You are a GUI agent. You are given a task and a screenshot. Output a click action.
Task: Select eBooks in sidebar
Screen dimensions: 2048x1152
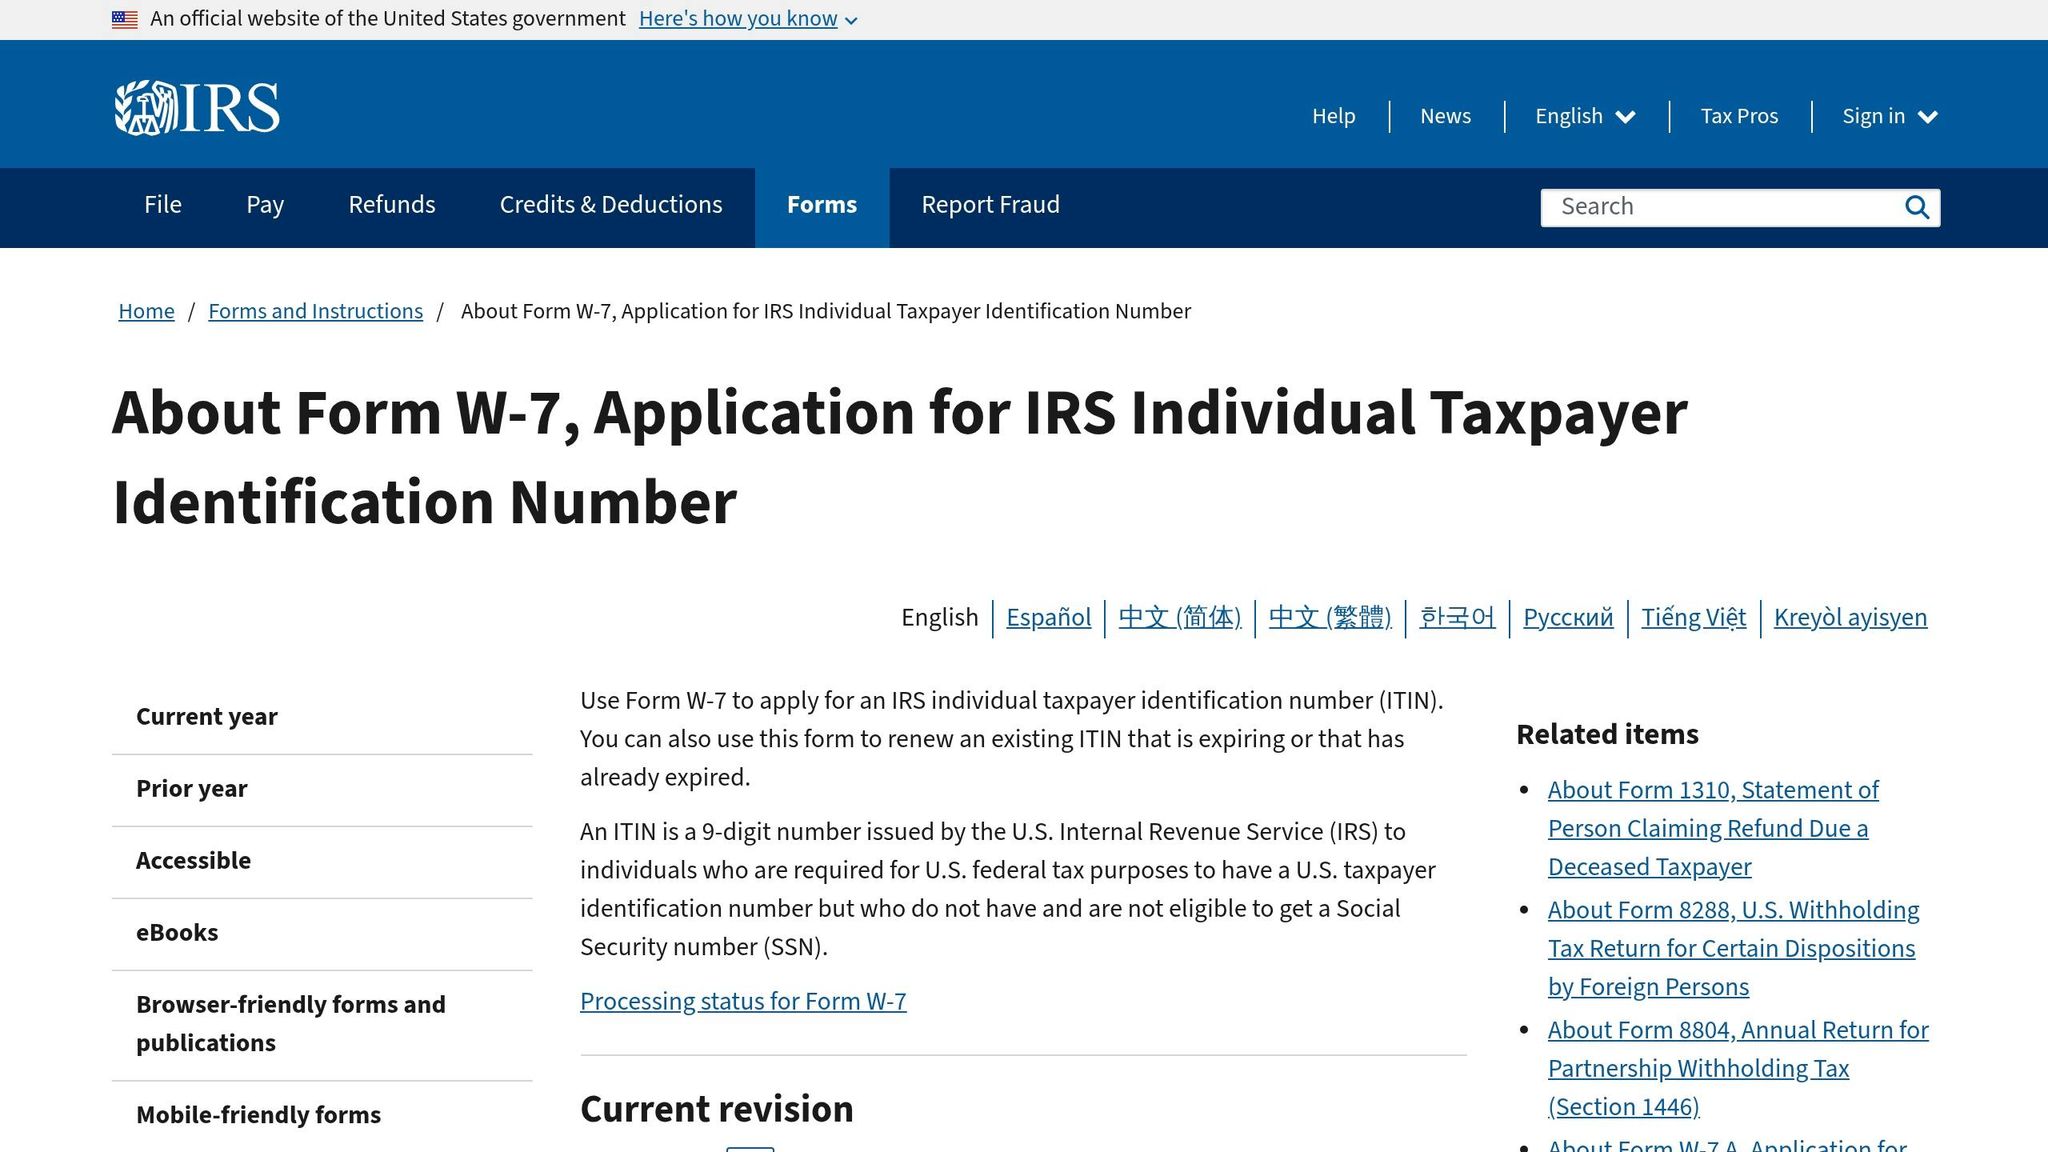(x=322, y=934)
